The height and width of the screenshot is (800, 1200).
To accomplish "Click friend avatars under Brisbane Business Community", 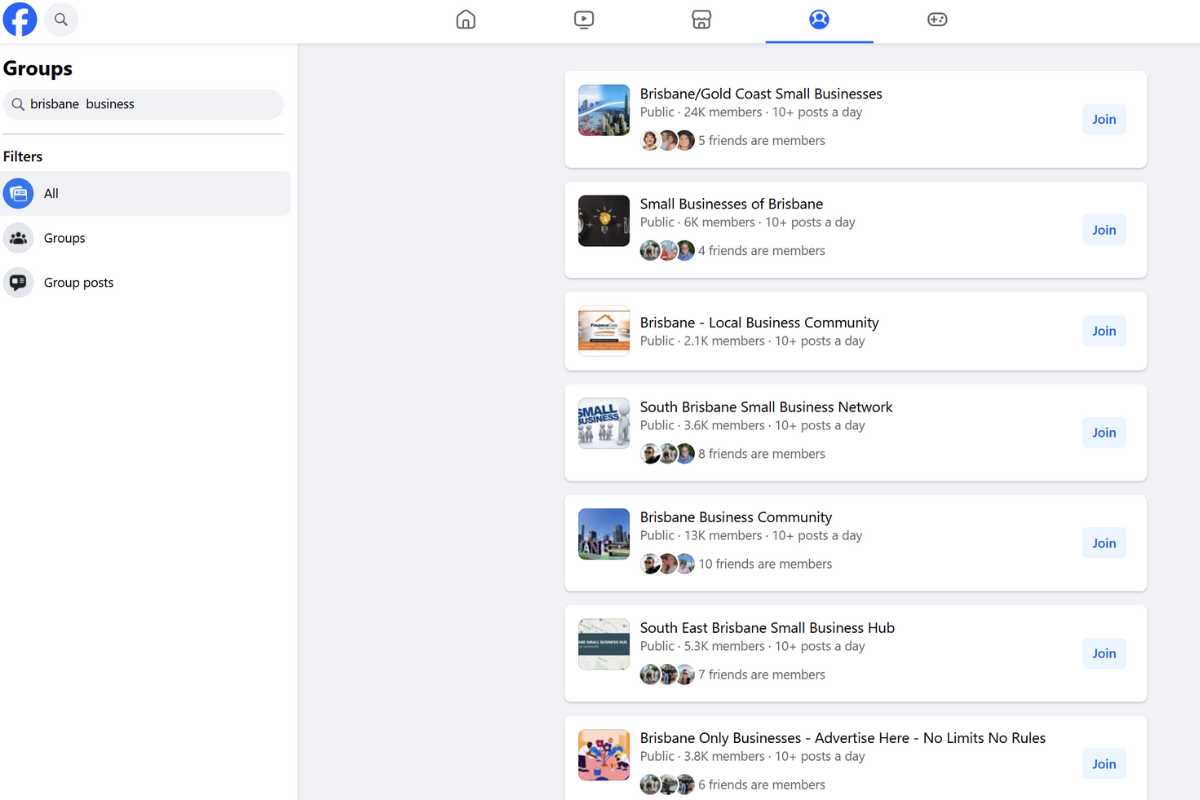I will (667, 564).
